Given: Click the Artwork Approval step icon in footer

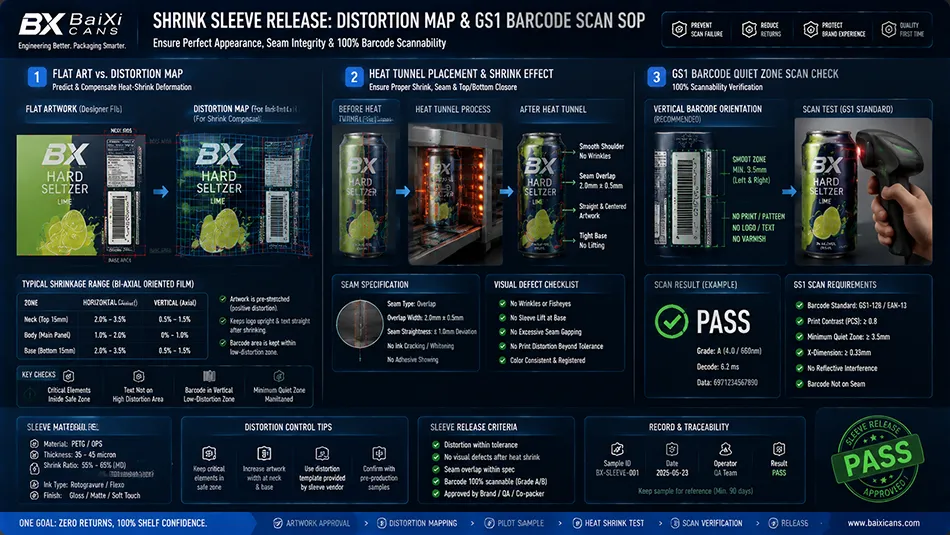Looking at the screenshot, I should click(277, 523).
